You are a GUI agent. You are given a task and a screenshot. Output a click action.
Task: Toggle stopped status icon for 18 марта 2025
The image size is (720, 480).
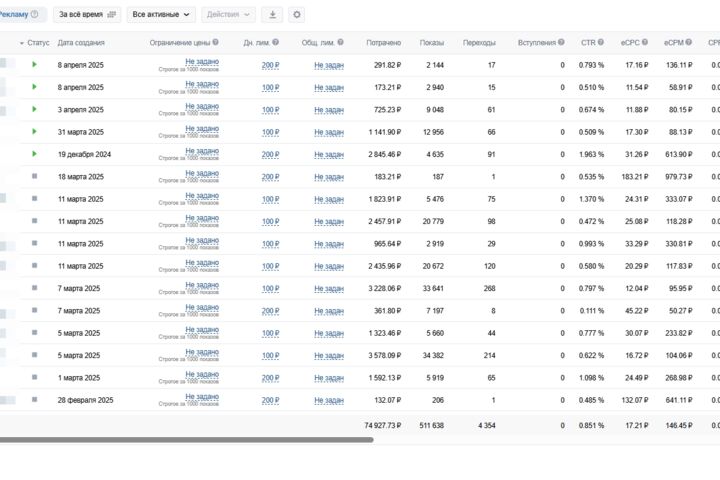coord(34,176)
